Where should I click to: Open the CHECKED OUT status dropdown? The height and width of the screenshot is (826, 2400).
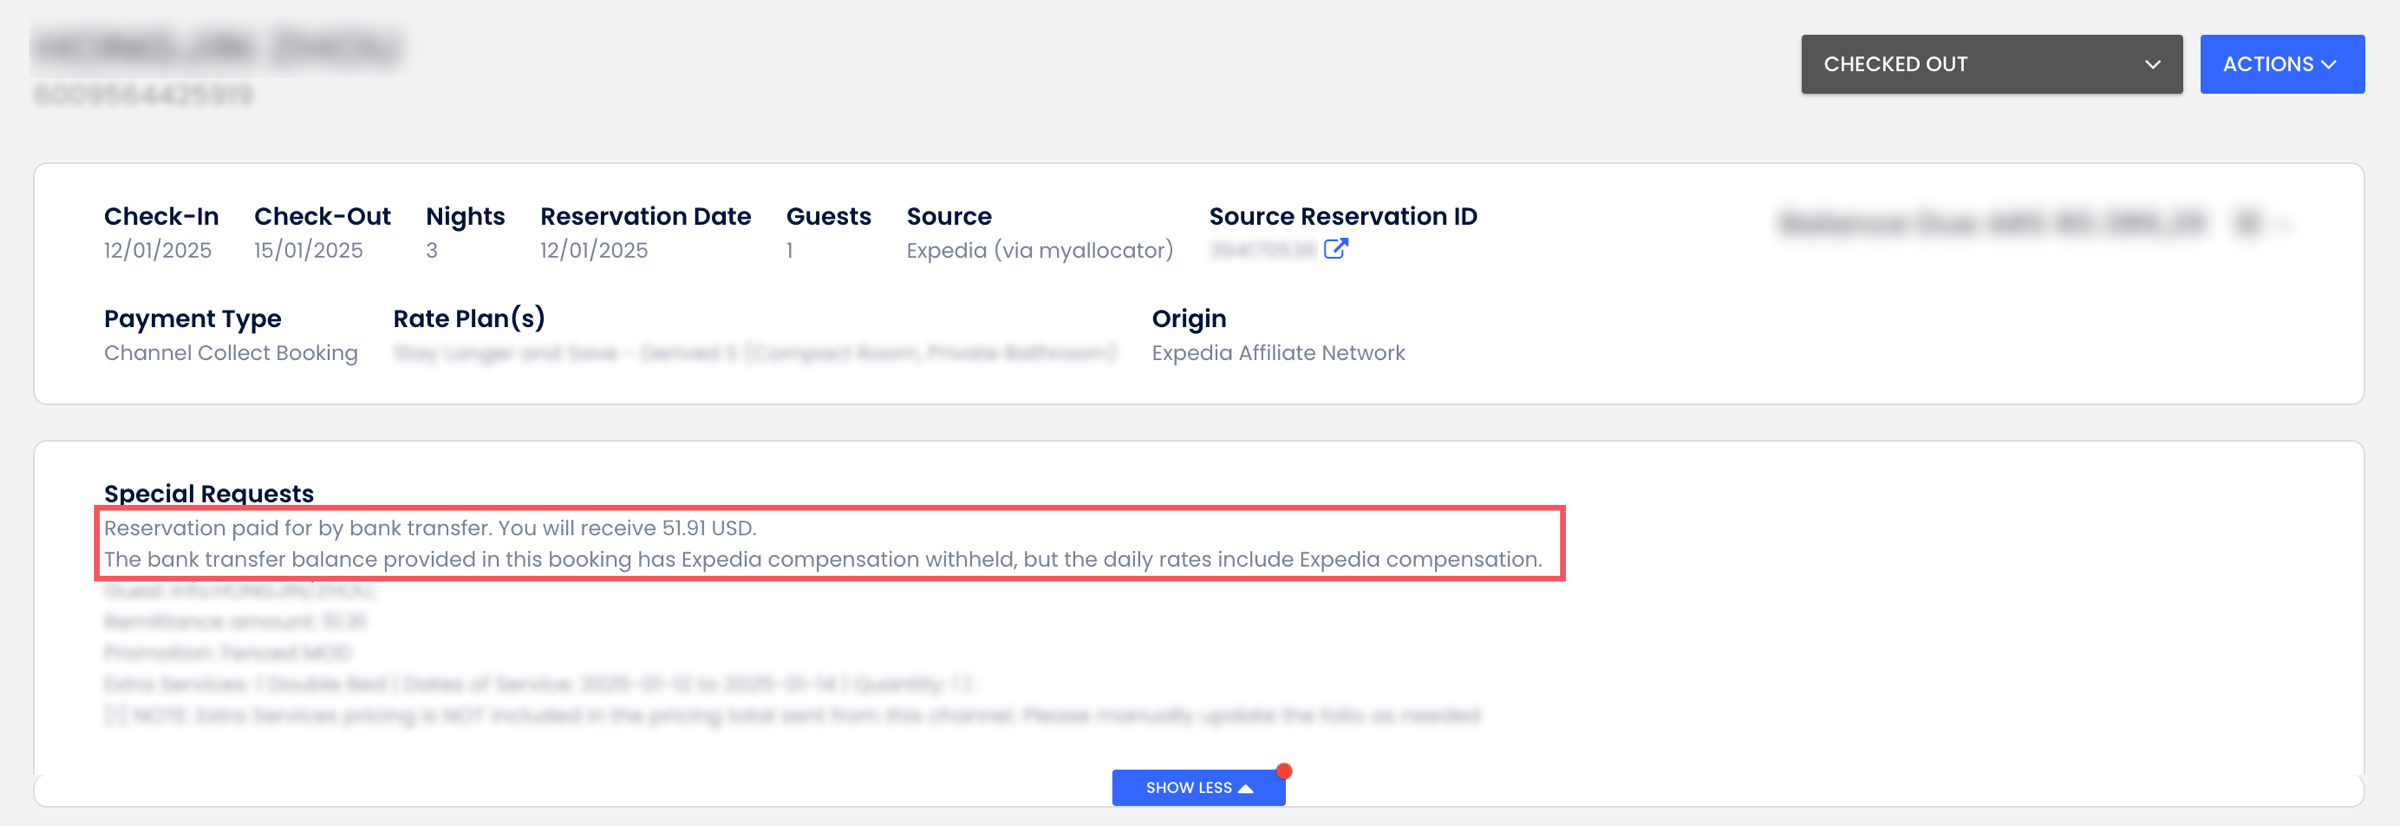pos(1991,64)
